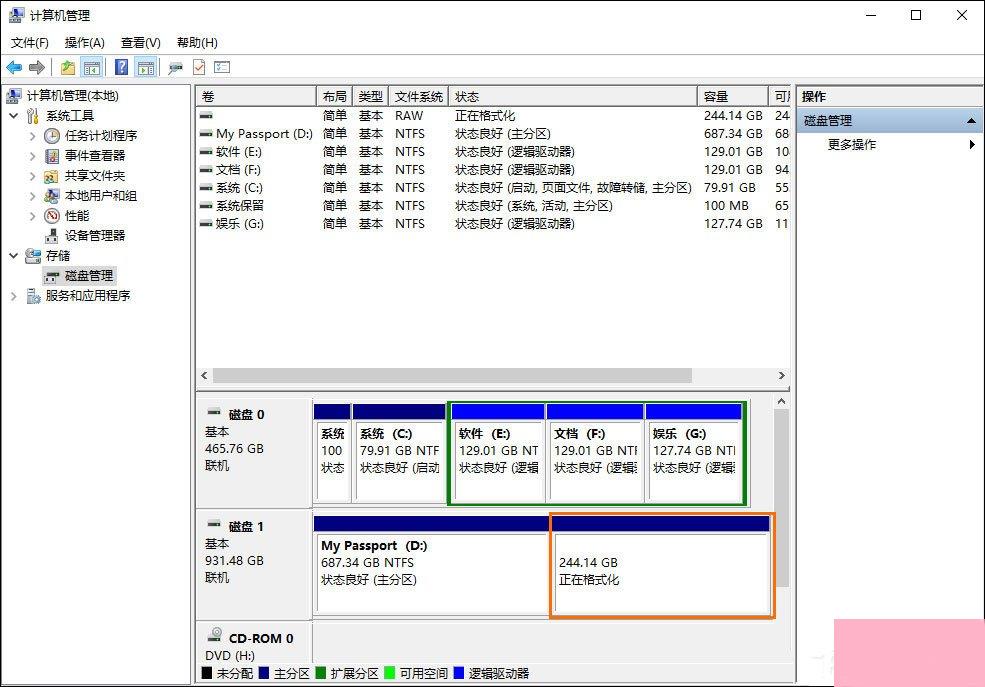Collapse the 系统工具 tree node
The image size is (985, 687).
[x=14, y=116]
